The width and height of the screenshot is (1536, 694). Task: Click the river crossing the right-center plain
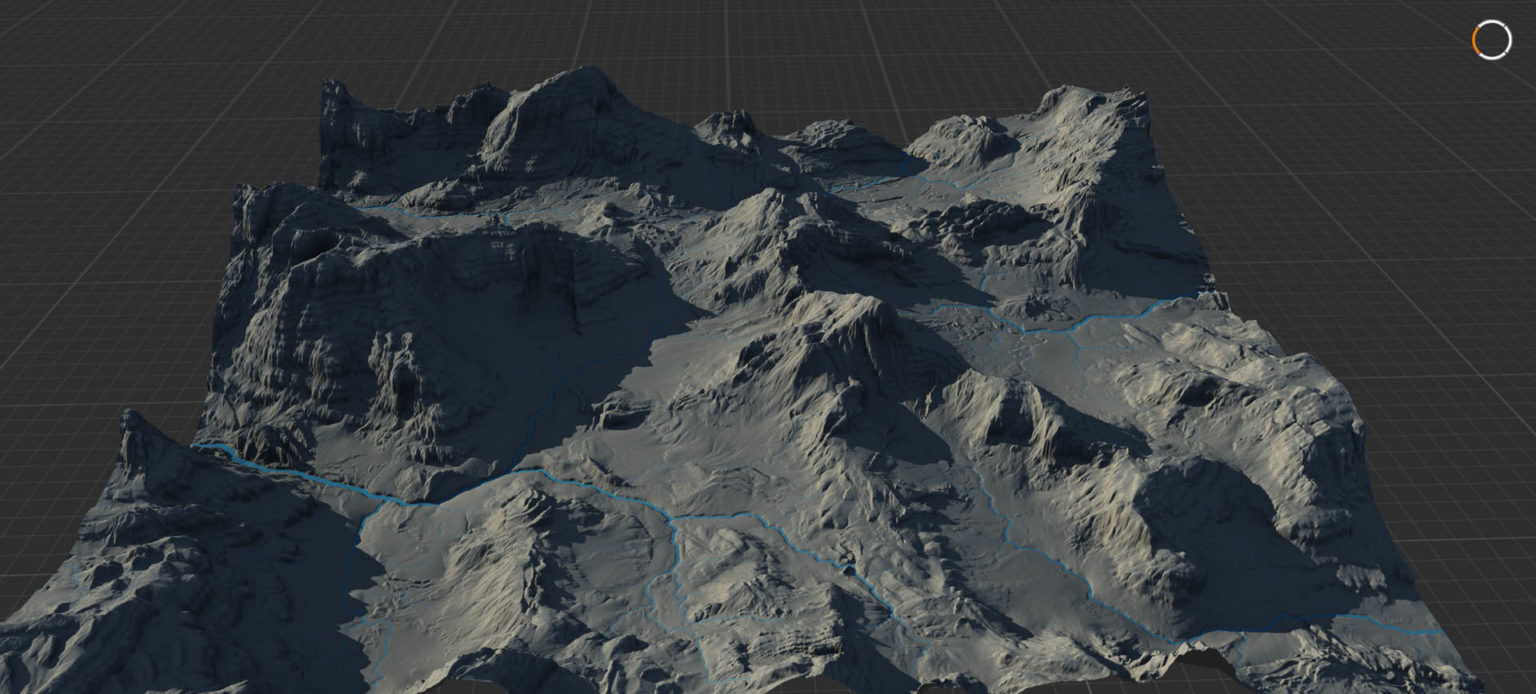(x=1080, y=323)
